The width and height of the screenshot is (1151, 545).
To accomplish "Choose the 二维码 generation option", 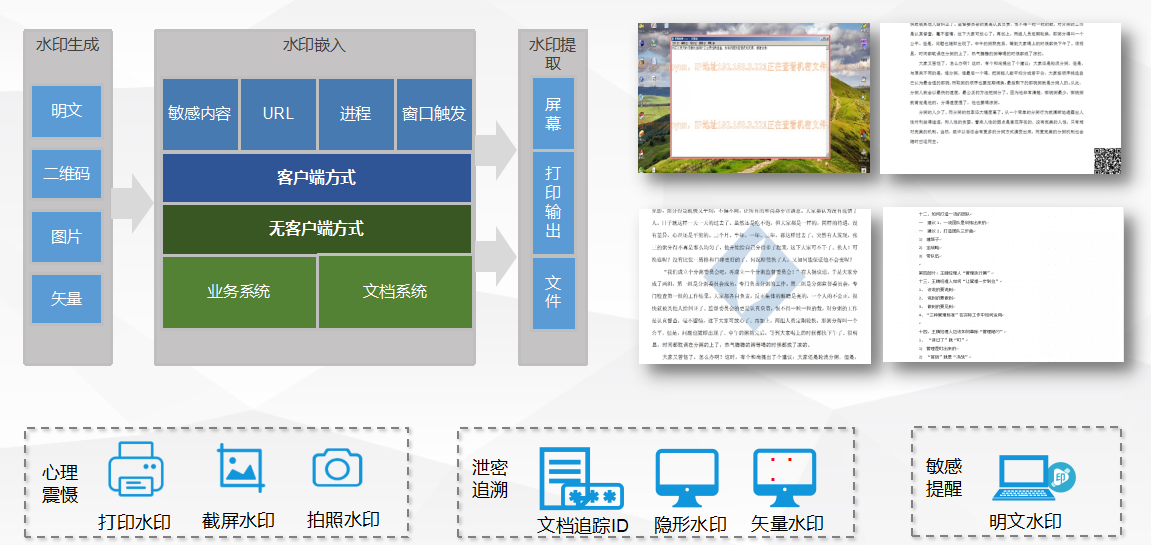I will coord(67,174).
